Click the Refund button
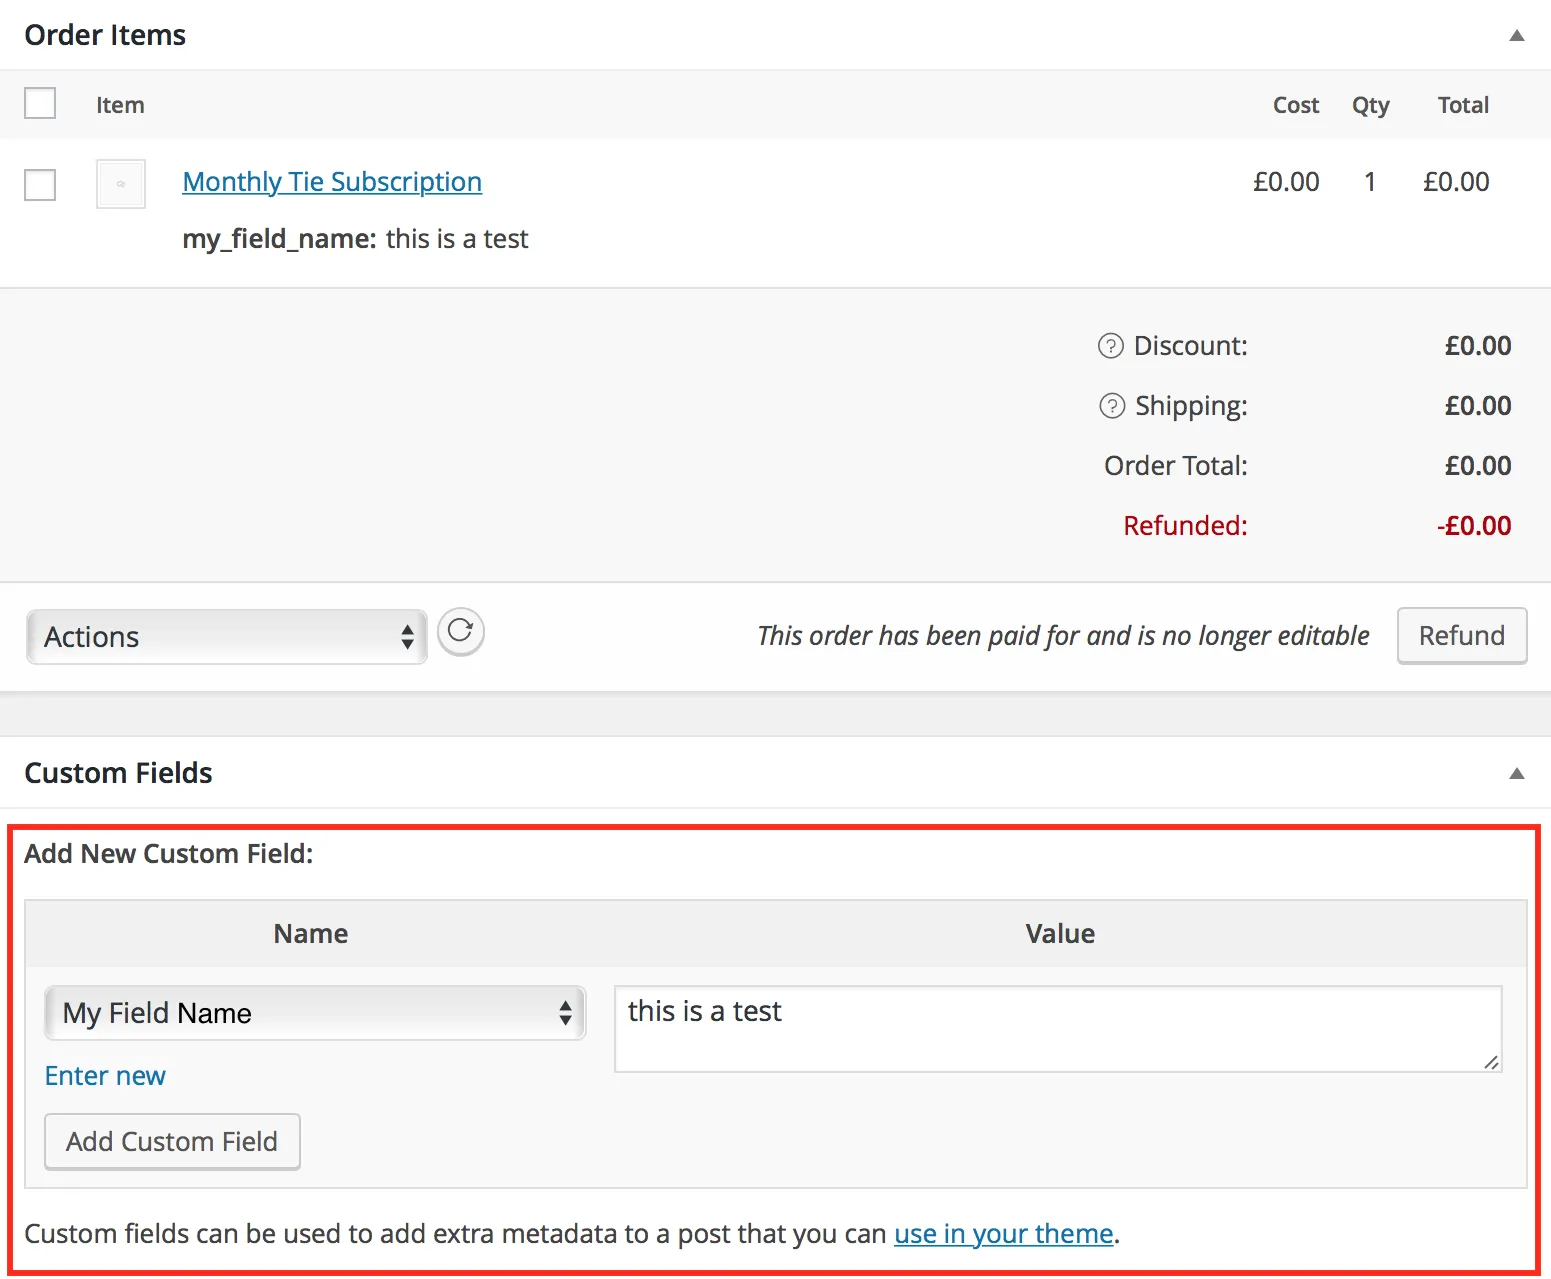1551x1279 pixels. click(1461, 636)
